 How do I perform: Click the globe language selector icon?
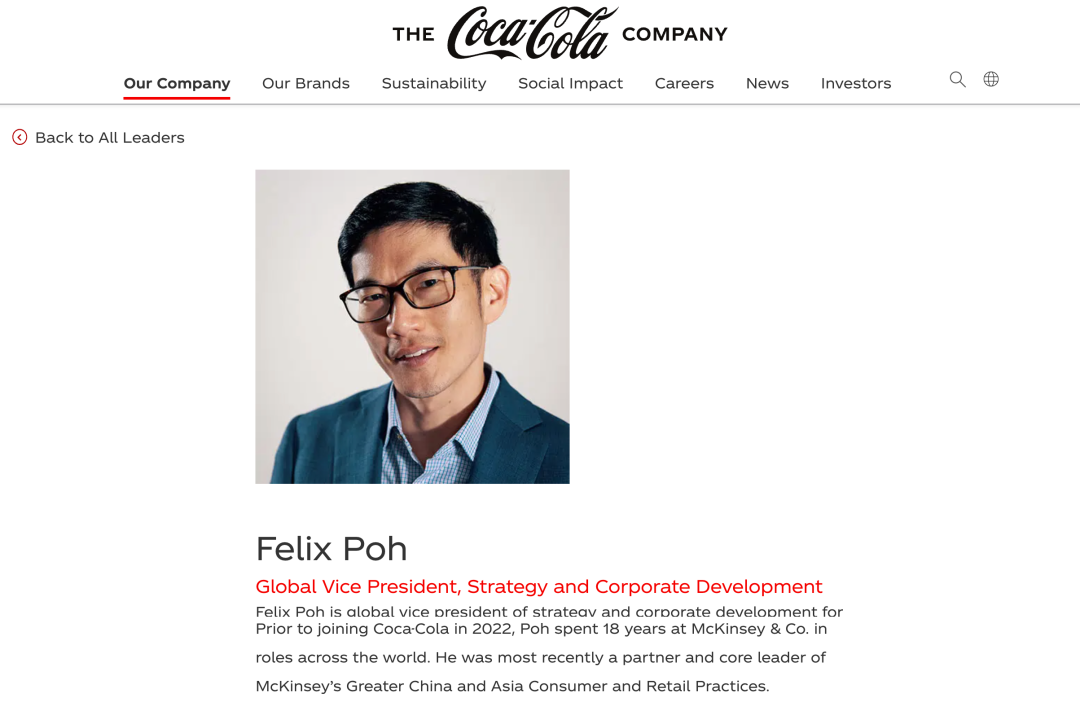tap(991, 79)
